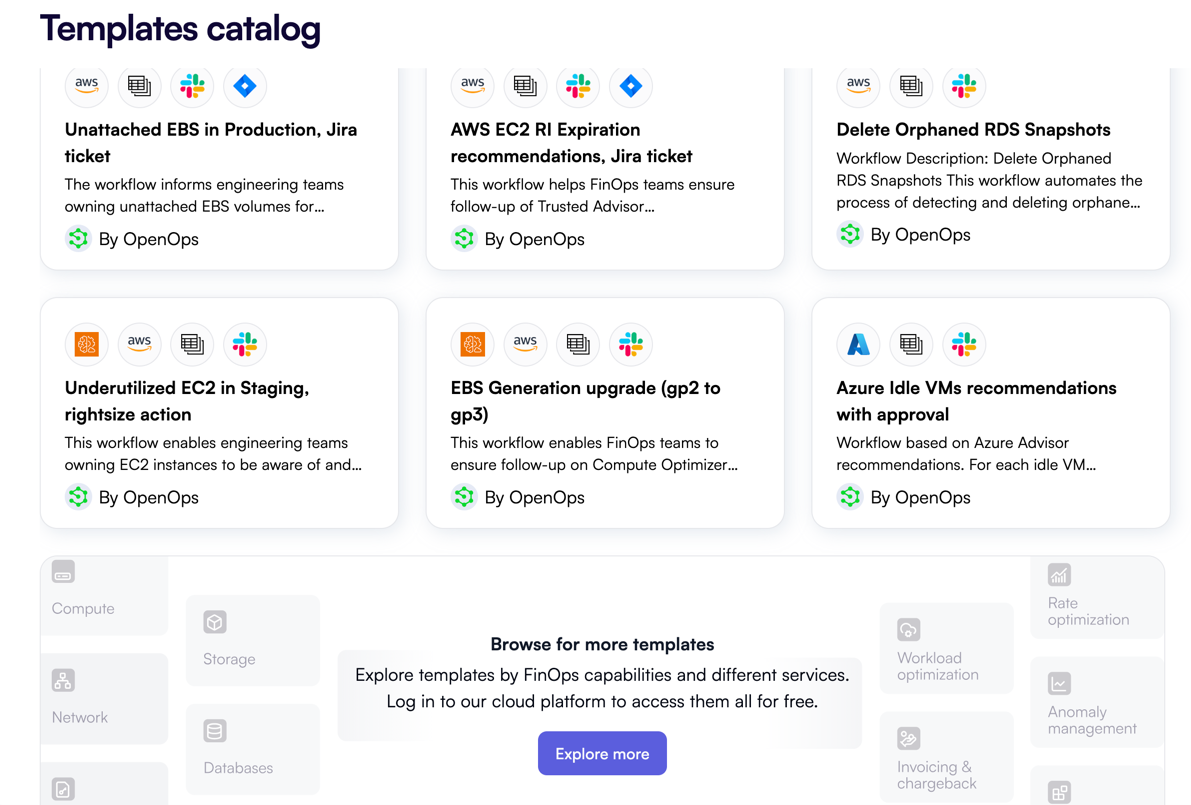Open Unattached EBS in Production template title
Image resolution: width=1191 pixels, height=805 pixels.
(x=211, y=143)
